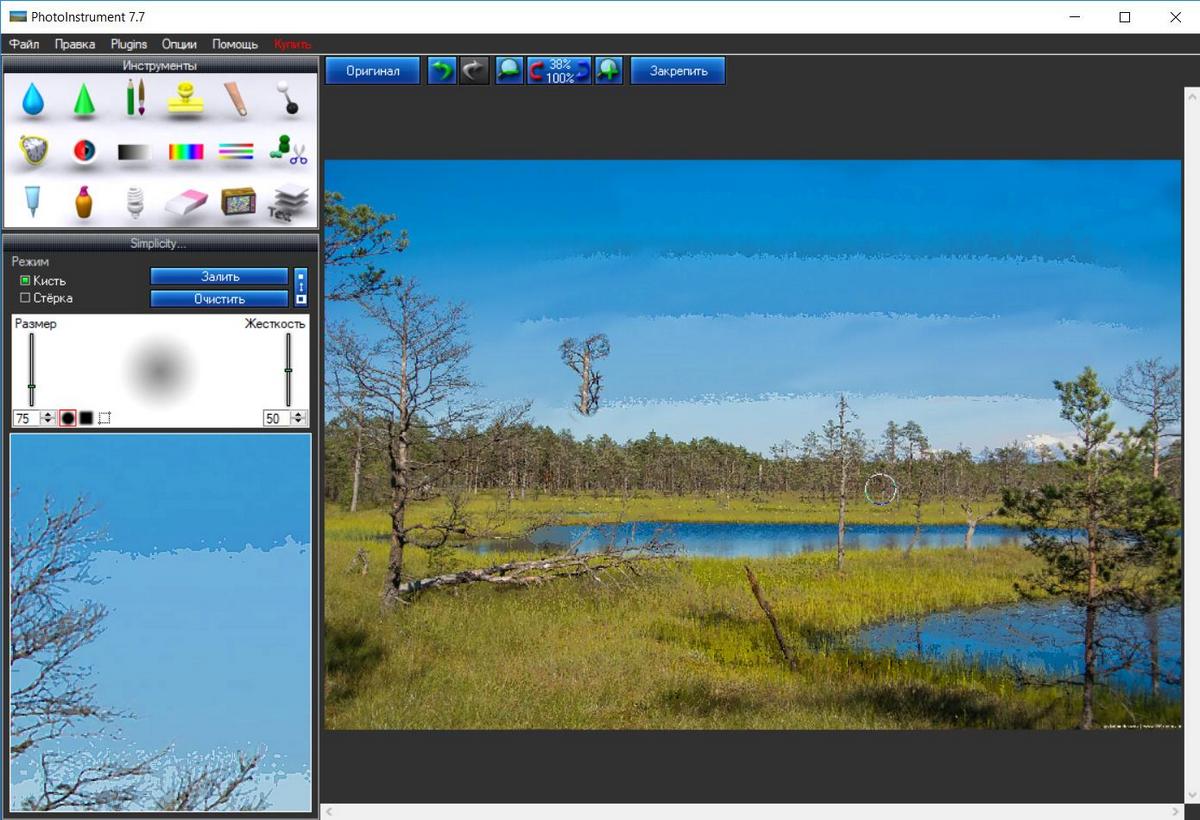Click the horizontal scrollbar at the bottom
Viewport: 1200px width, 820px height.
pos(754,811)
